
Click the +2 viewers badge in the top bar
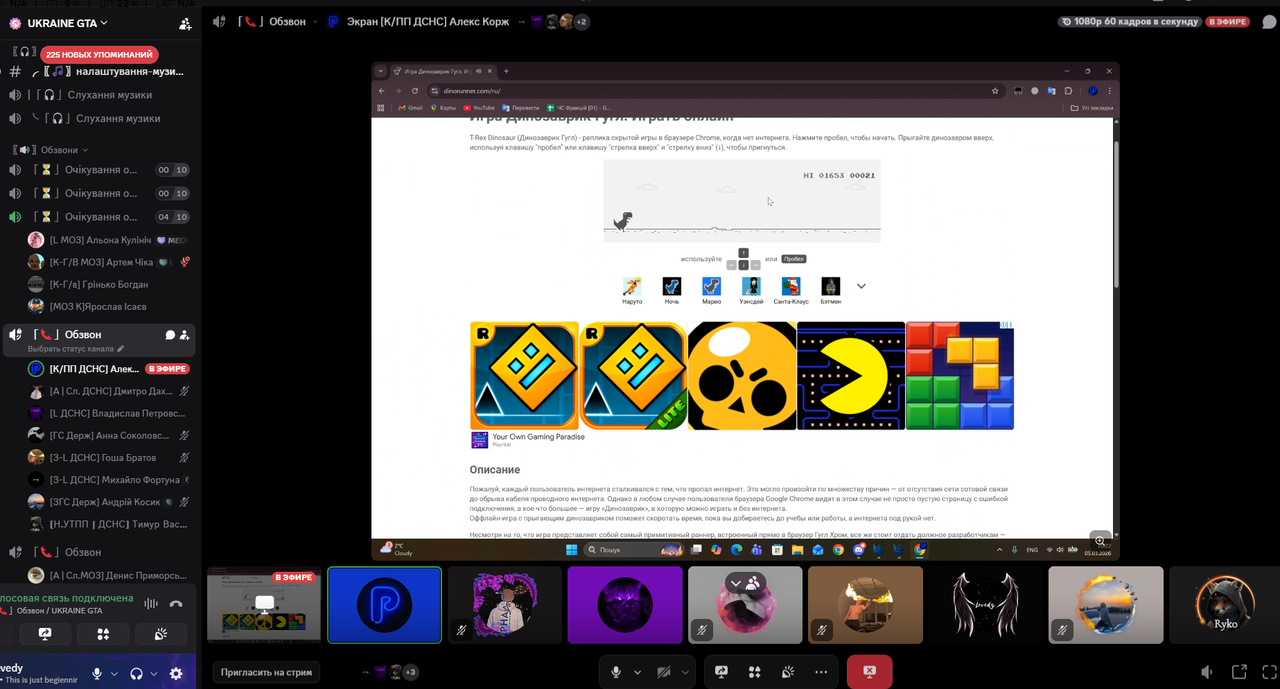[x=581, y=22]
